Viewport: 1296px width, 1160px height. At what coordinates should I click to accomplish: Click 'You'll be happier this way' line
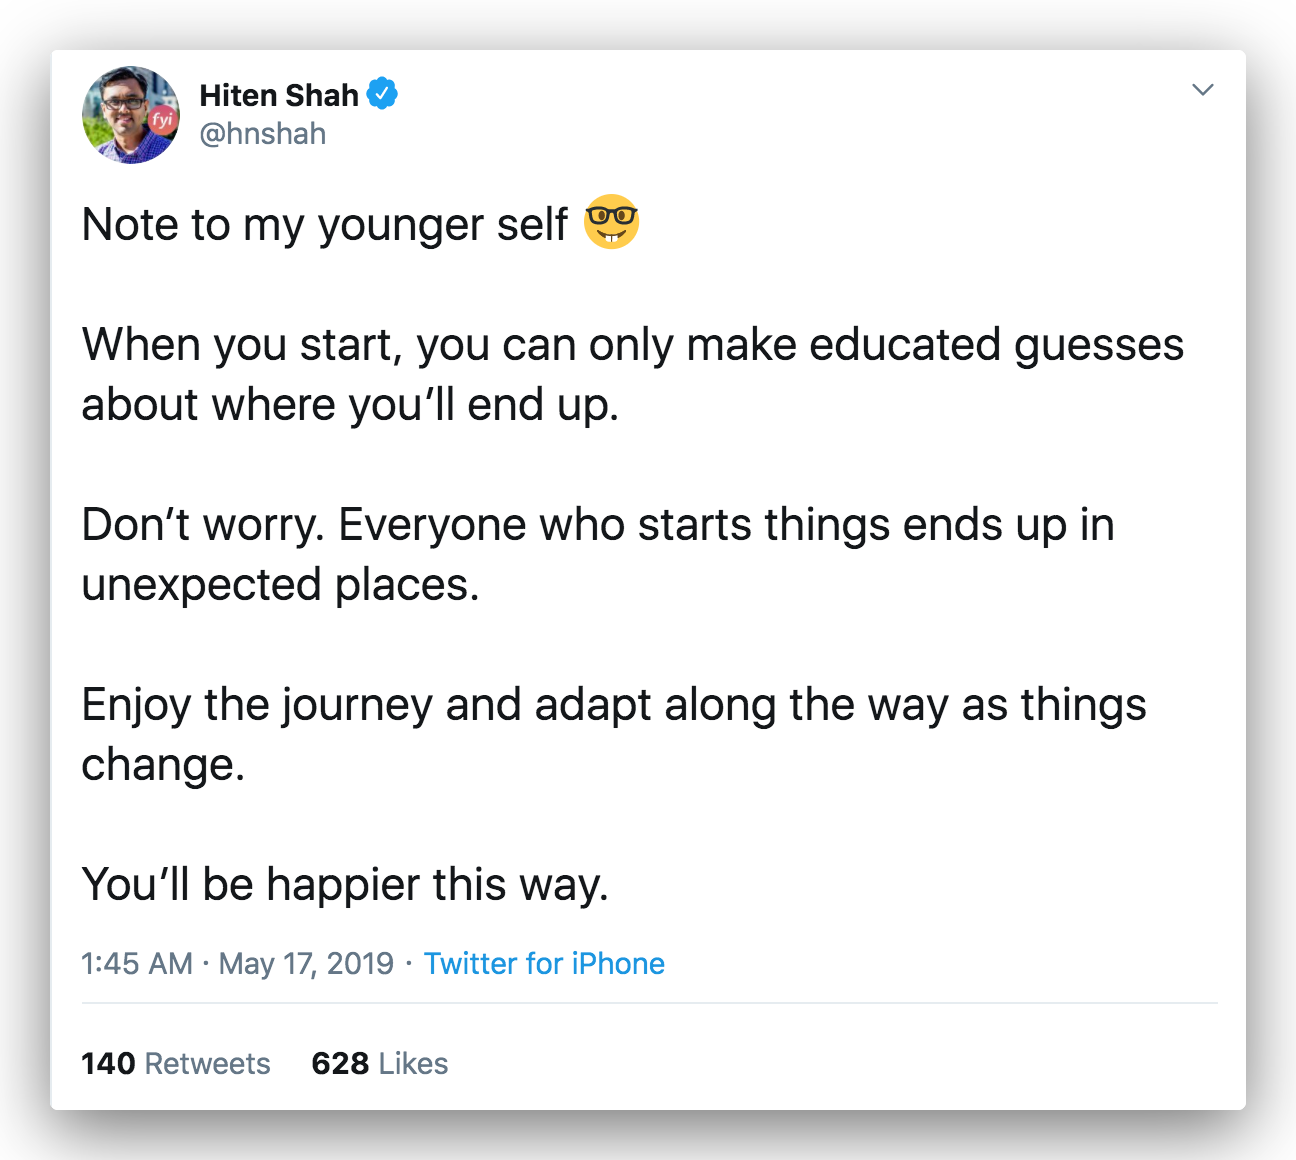click(x=345, y=885)
